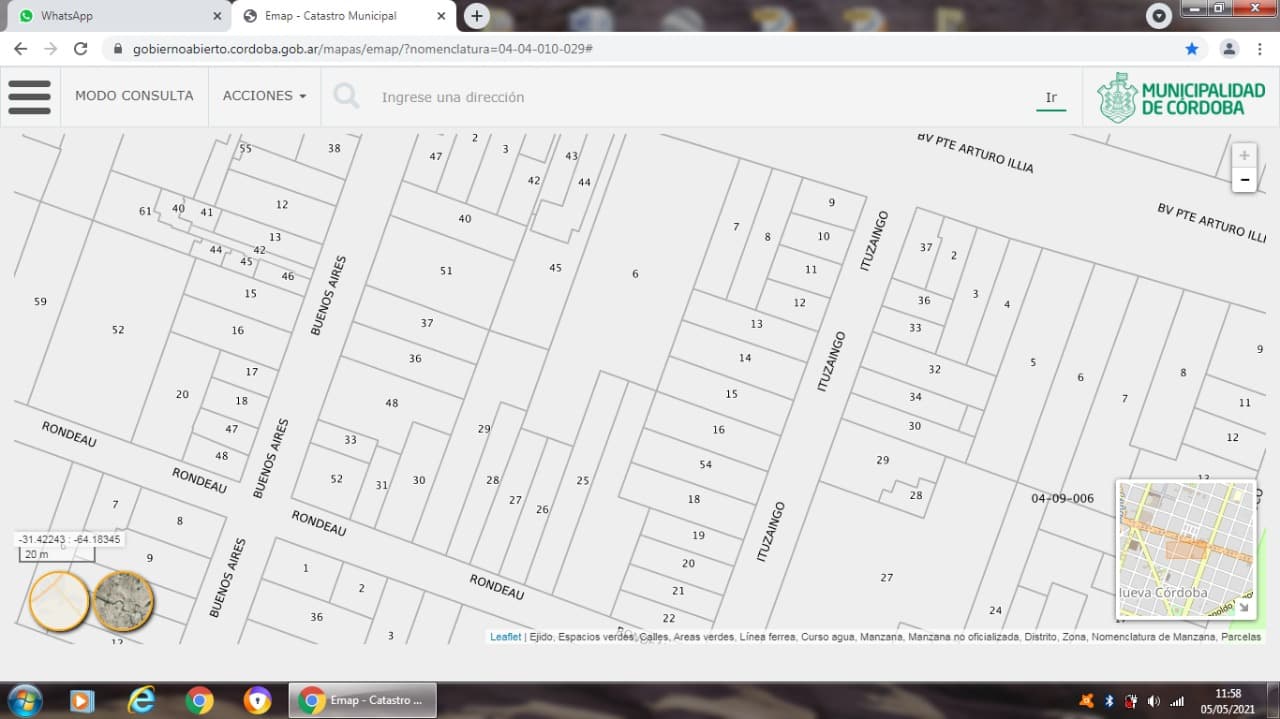The width and height of the screenshot is (1280, 719).
Task: Zoom out with the minus button
Action: [1244, 180]
